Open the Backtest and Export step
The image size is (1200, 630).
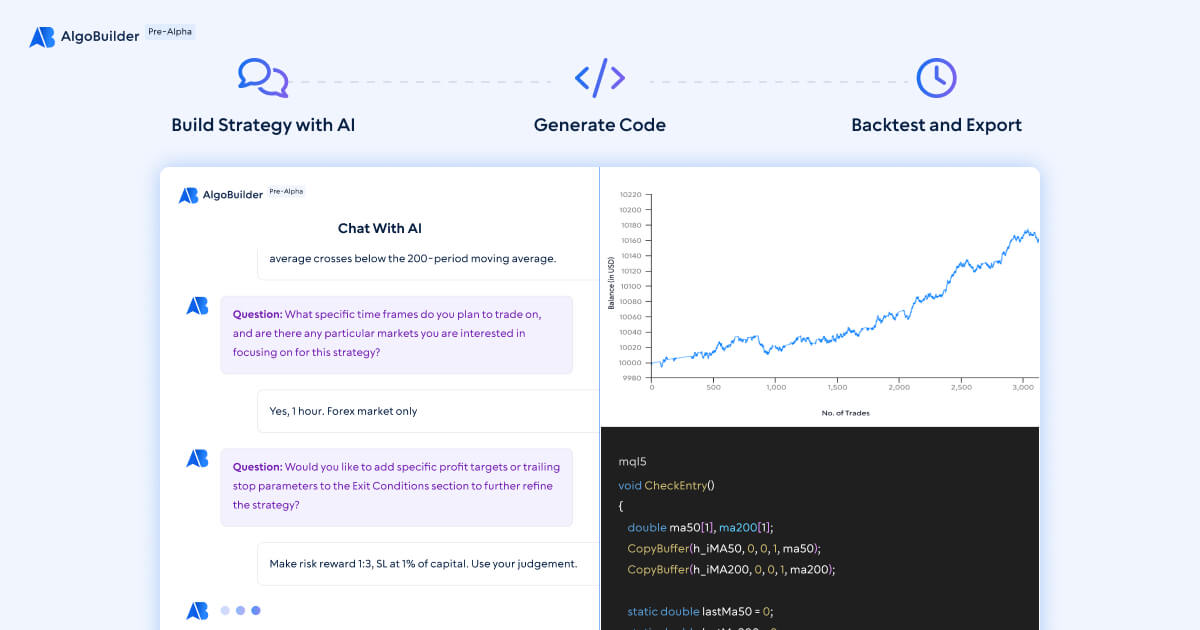936,125
